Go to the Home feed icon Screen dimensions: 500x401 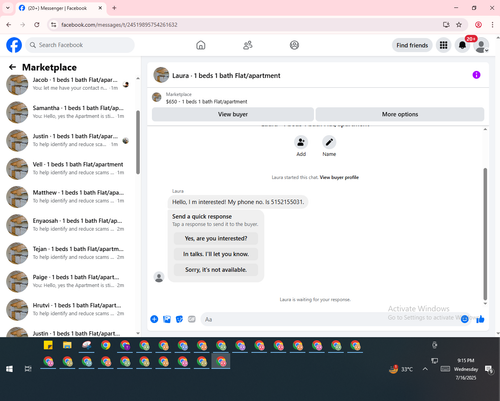click(x=201, y=45)
